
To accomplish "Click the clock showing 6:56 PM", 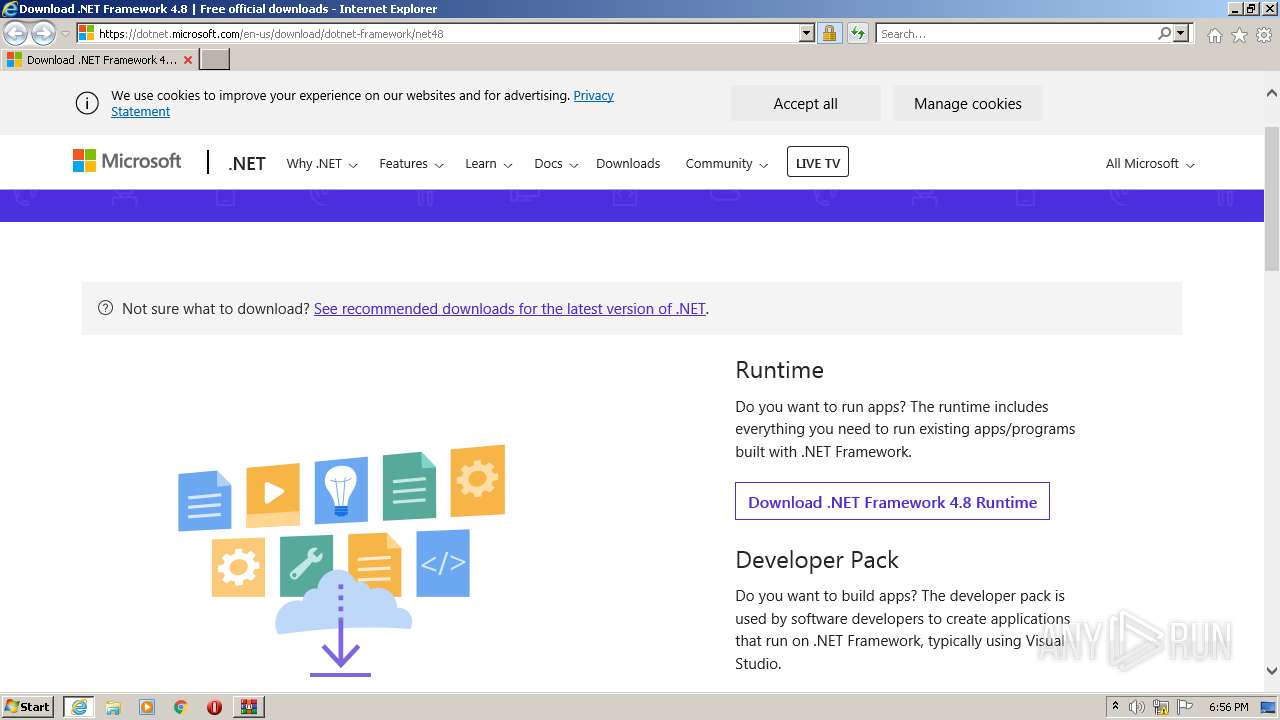I will tap(1228, 707).
